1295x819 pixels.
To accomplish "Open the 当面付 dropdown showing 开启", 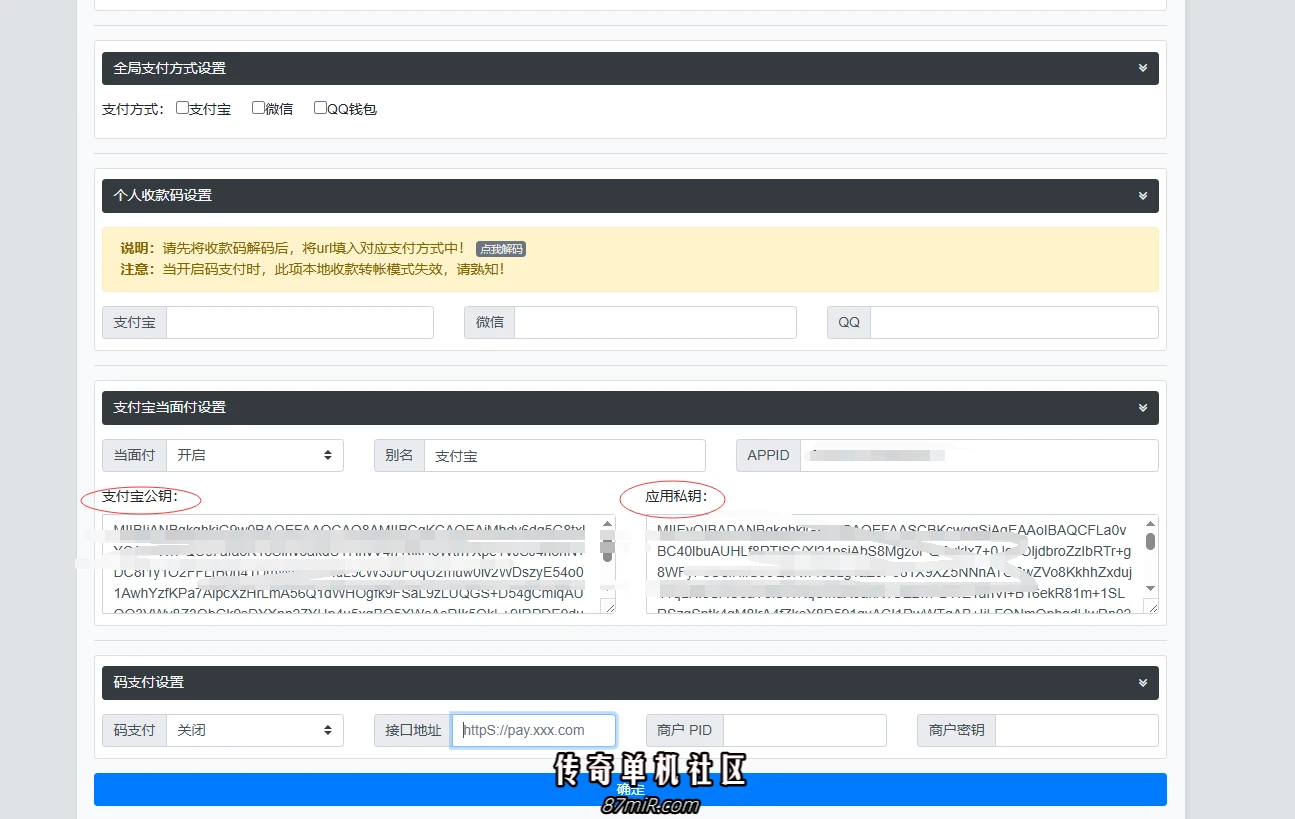I will 255,455.
